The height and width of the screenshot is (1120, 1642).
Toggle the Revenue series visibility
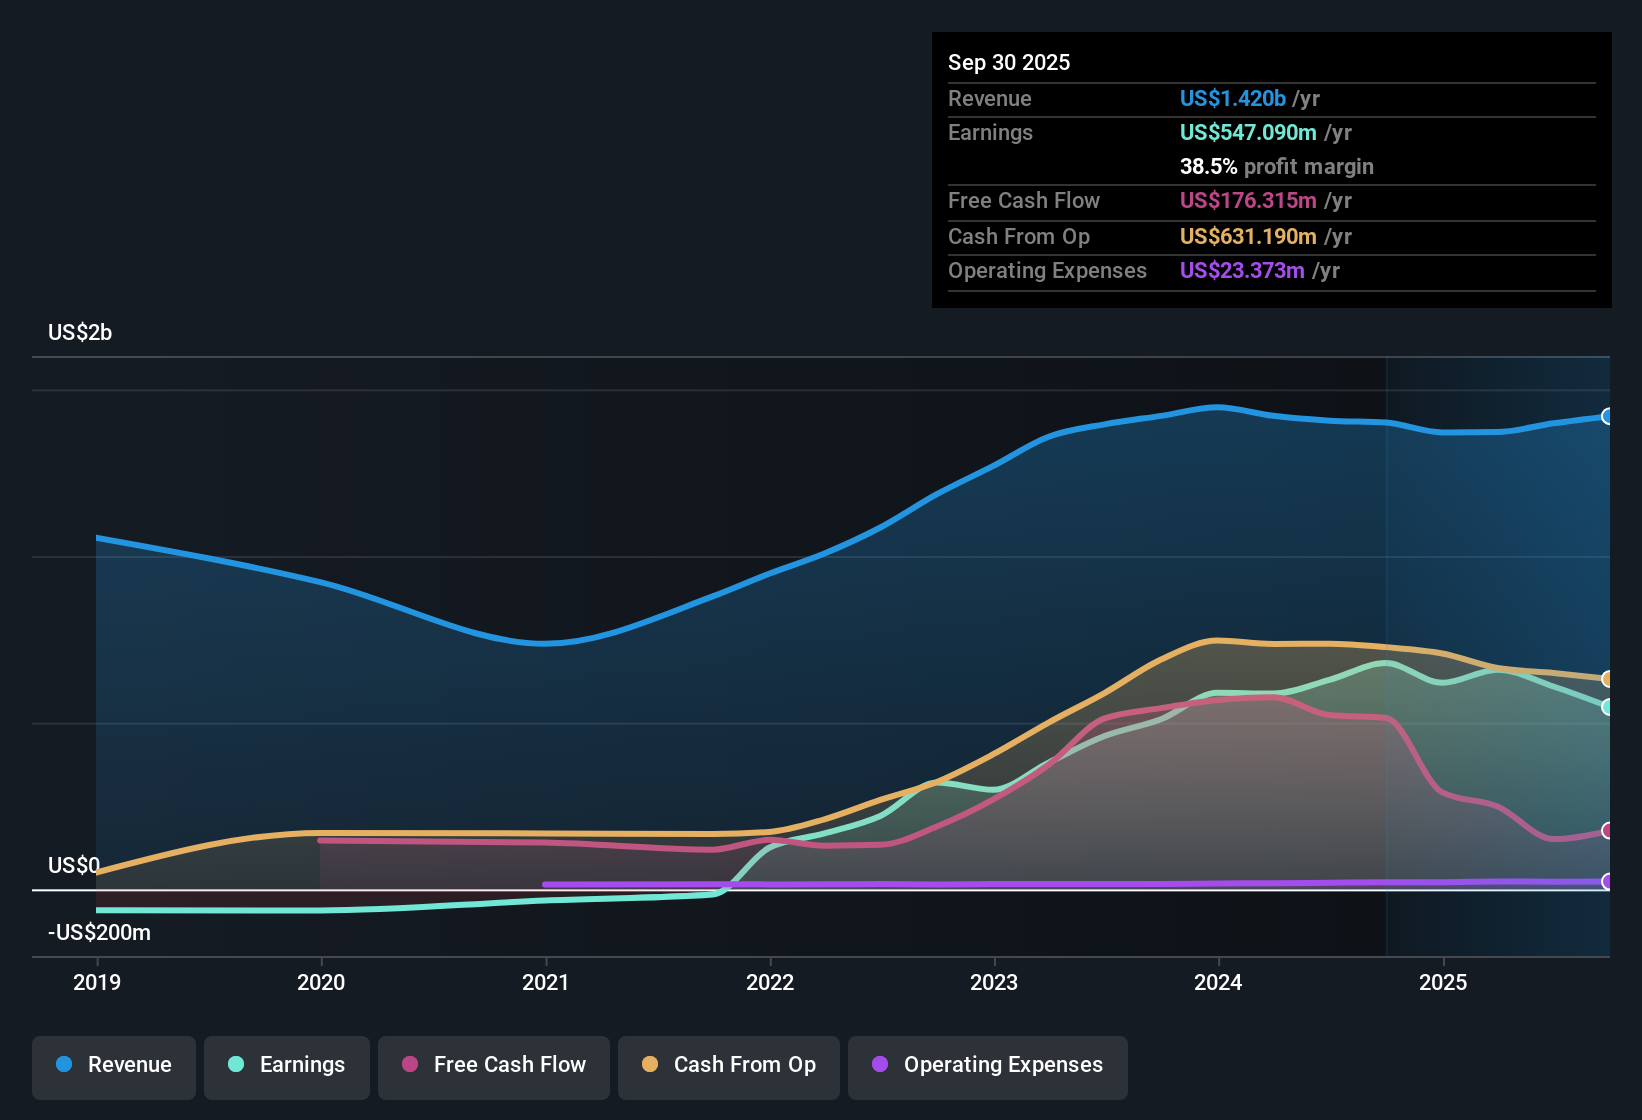[x=113, y=1065]
